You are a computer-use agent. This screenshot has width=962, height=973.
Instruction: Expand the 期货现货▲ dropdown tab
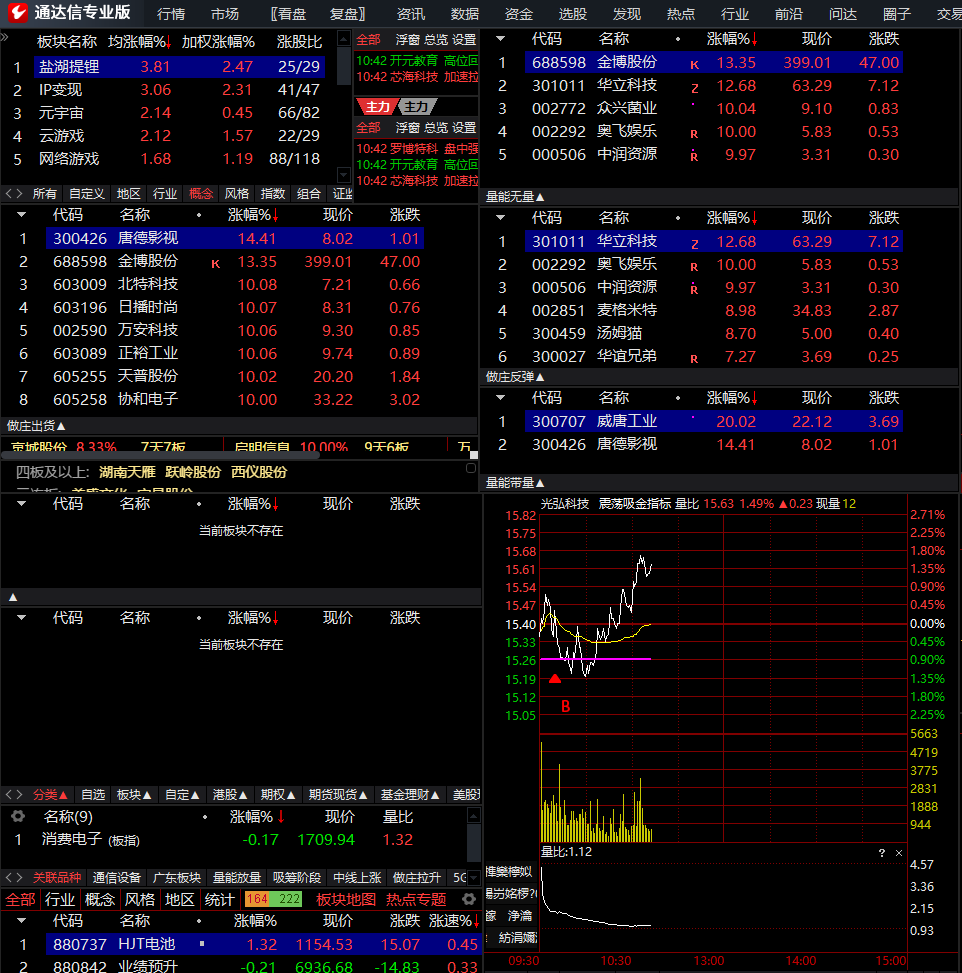coord(338,795)
